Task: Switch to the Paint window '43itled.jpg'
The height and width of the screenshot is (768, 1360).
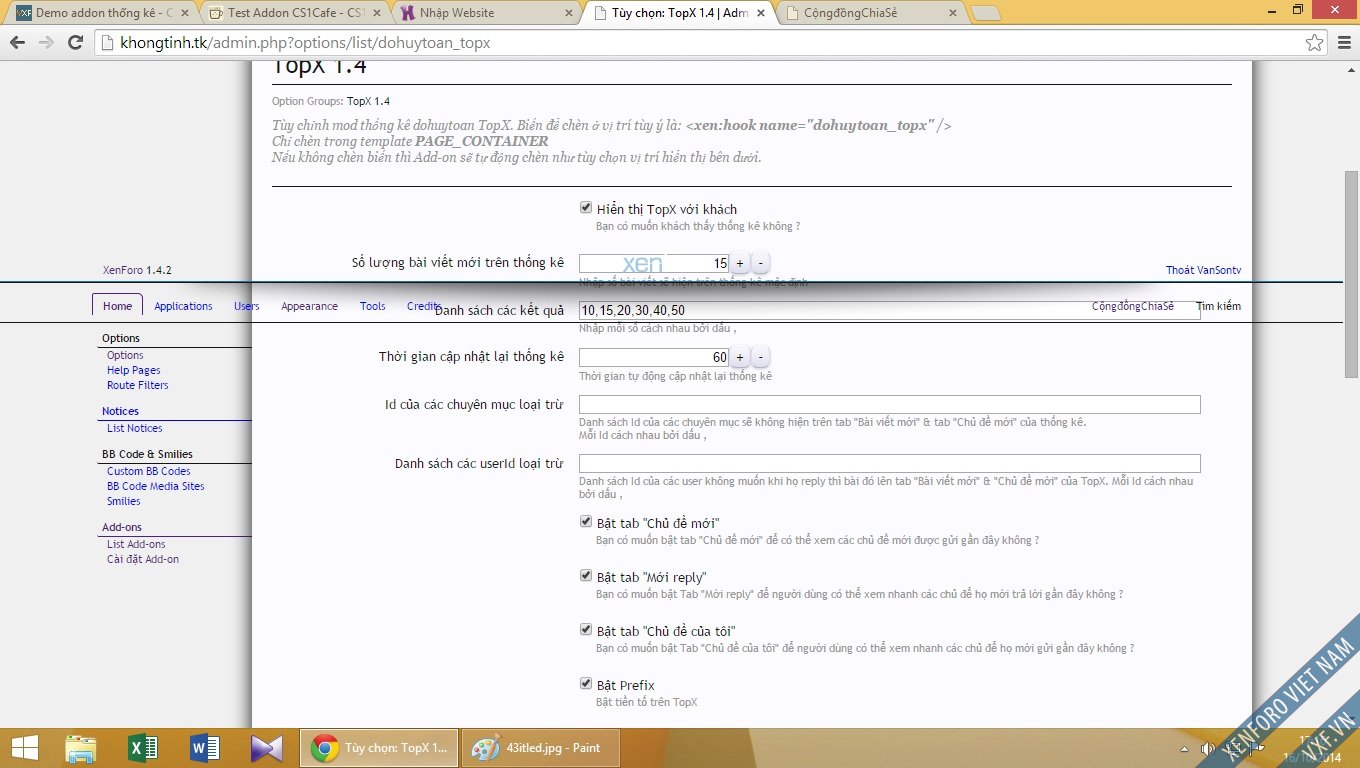Action: tap(541, 748)
